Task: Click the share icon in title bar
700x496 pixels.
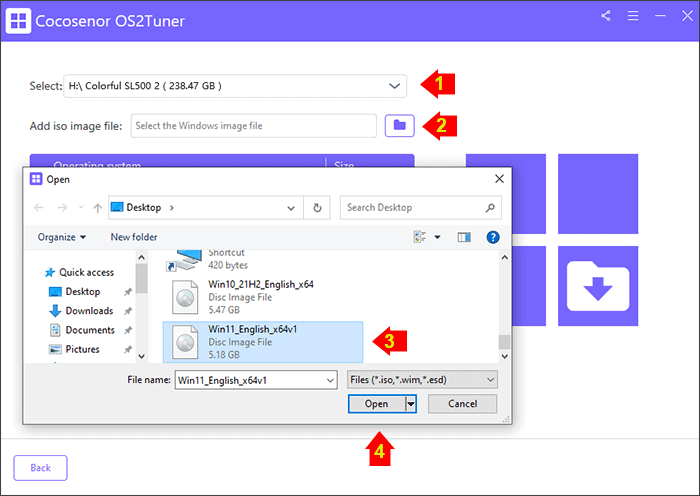Action: coord(605,16)
